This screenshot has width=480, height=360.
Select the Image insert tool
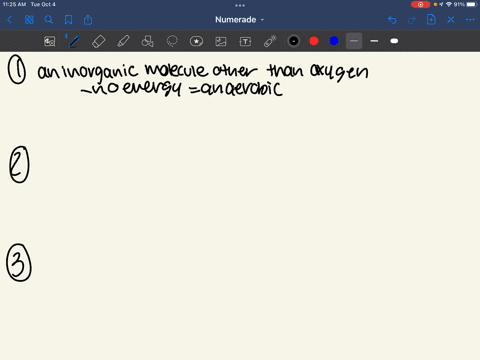221,41
